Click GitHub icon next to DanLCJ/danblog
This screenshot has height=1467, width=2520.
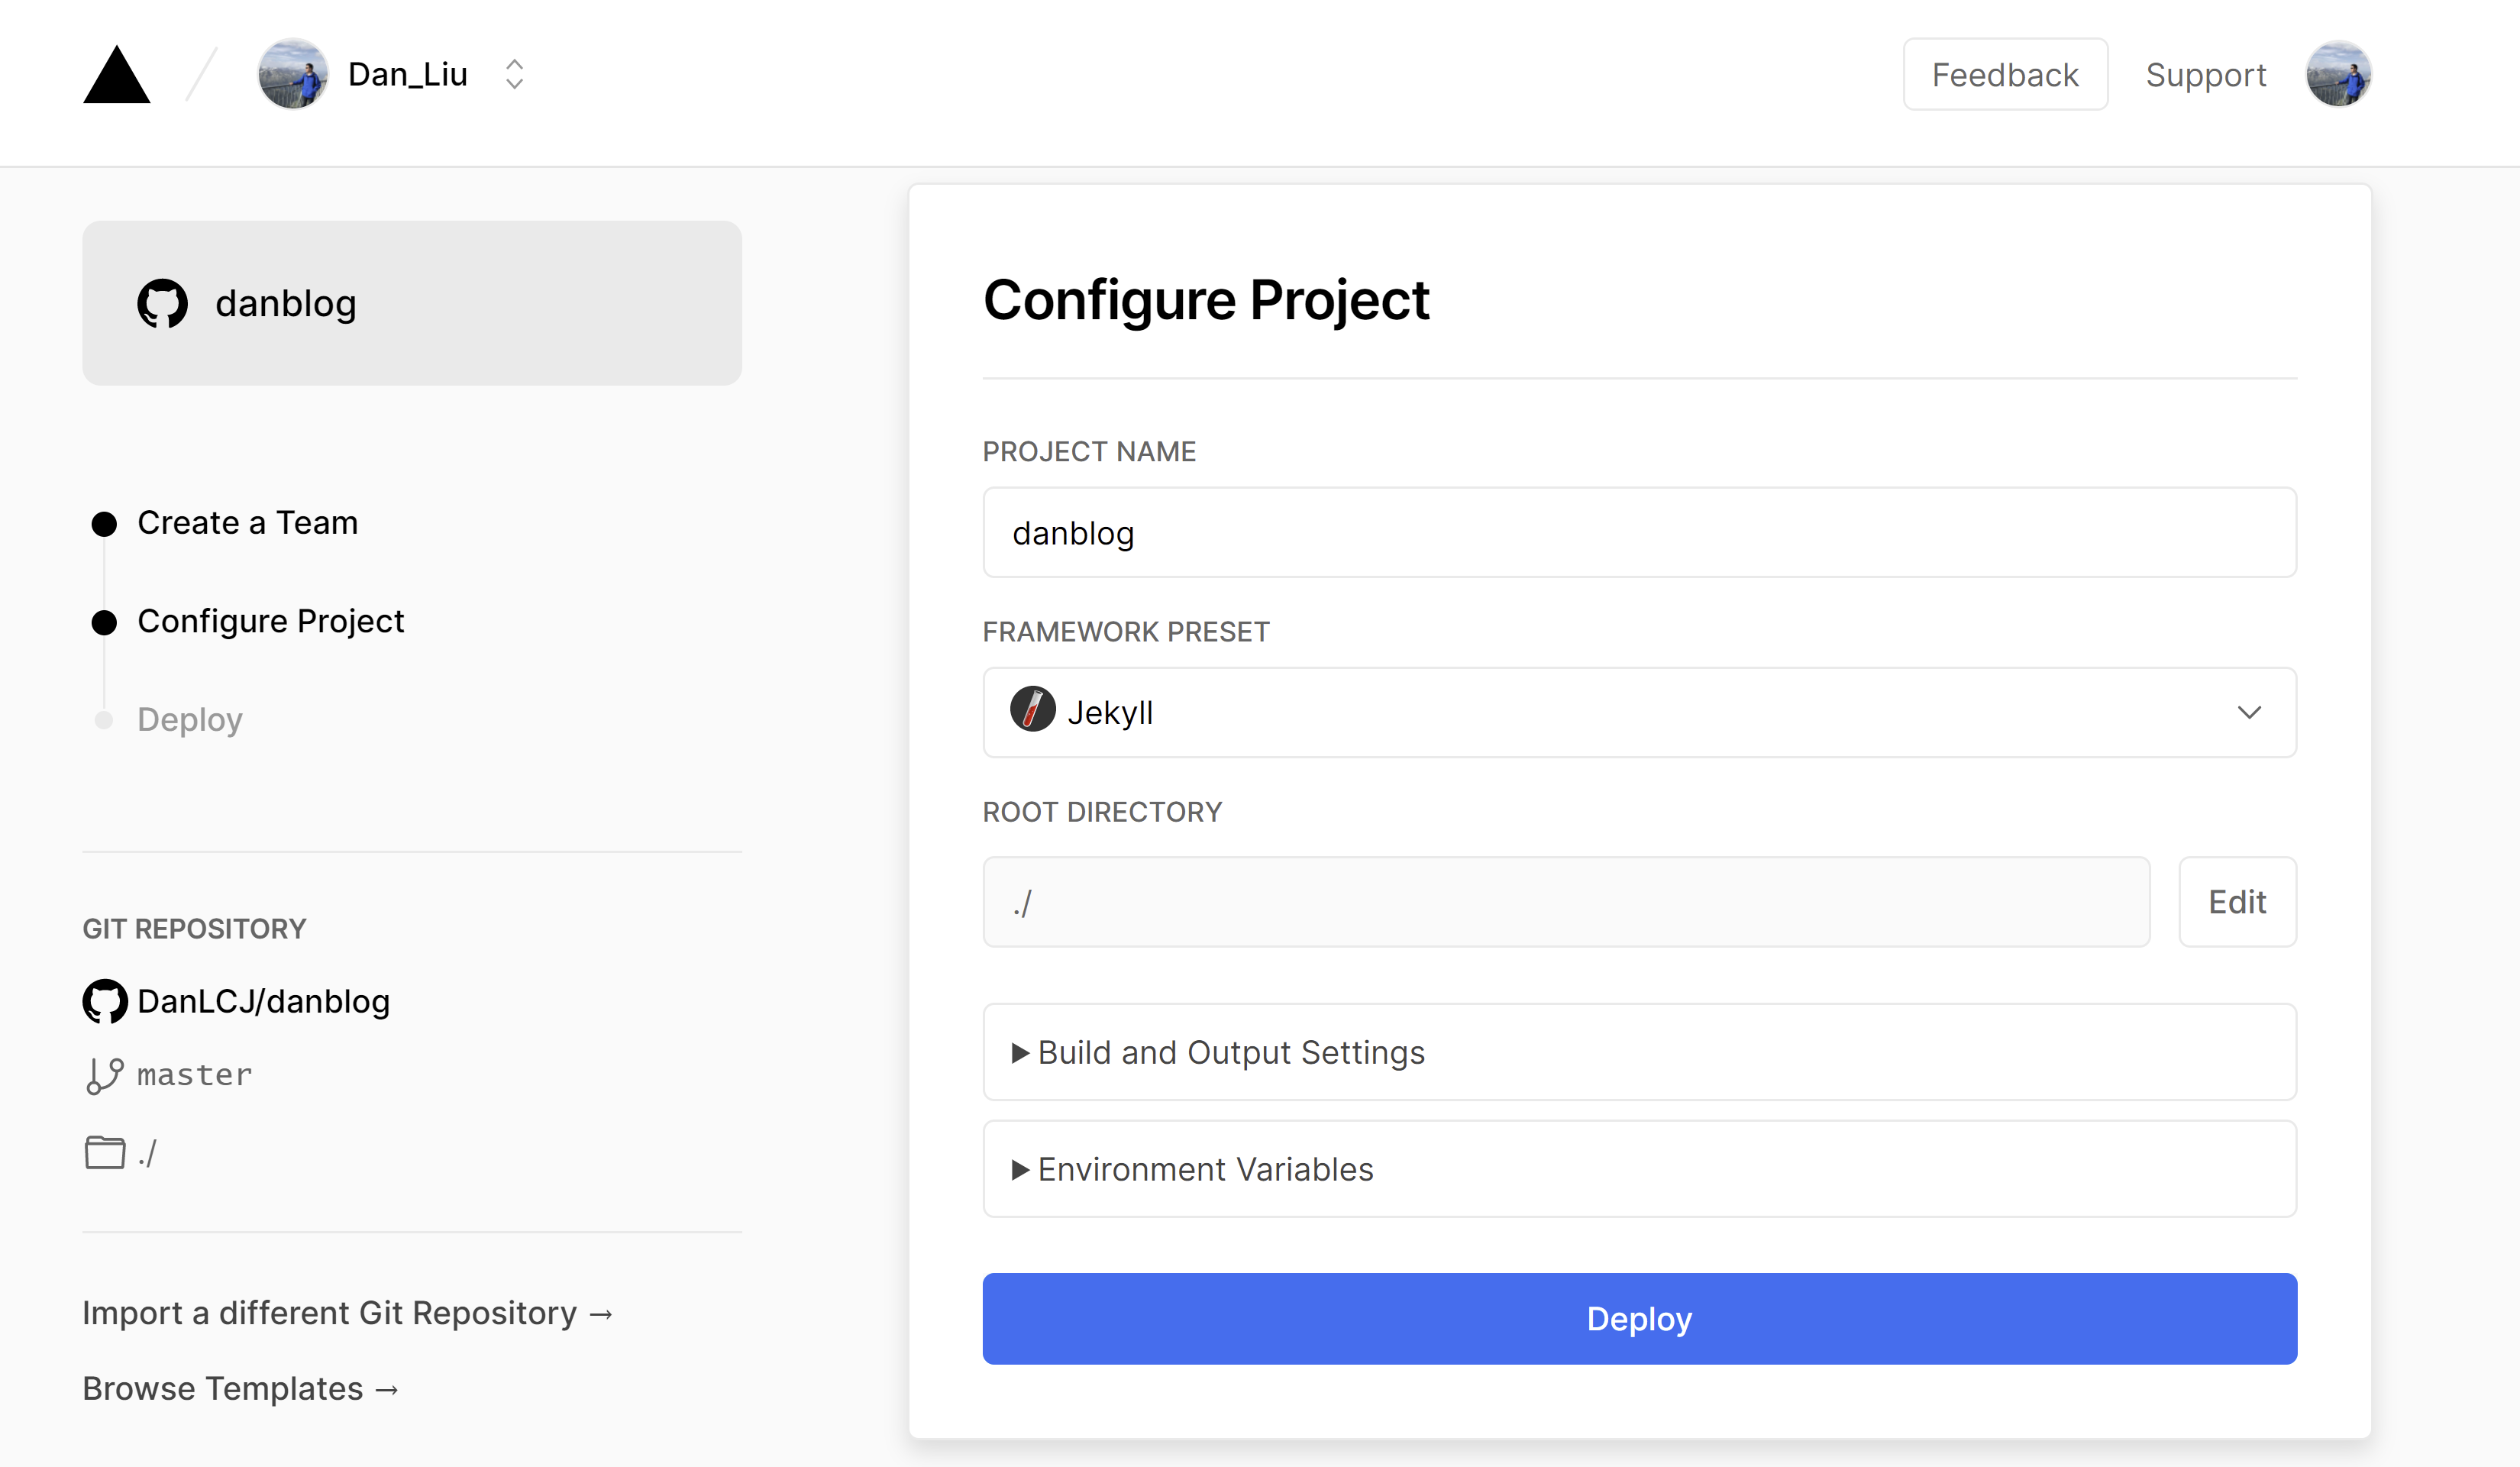coord(105,1001)
